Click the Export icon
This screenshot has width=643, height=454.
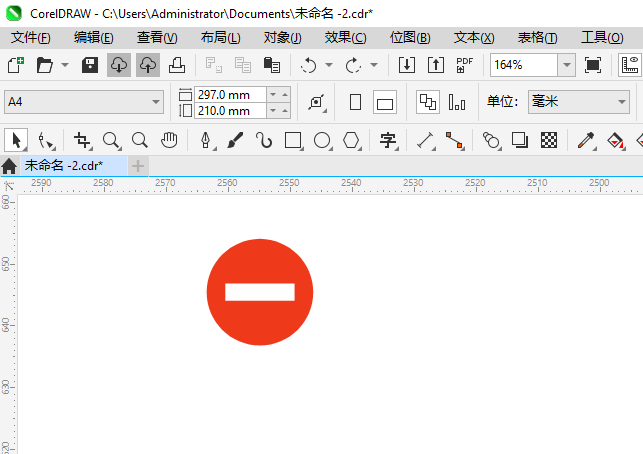436,65
